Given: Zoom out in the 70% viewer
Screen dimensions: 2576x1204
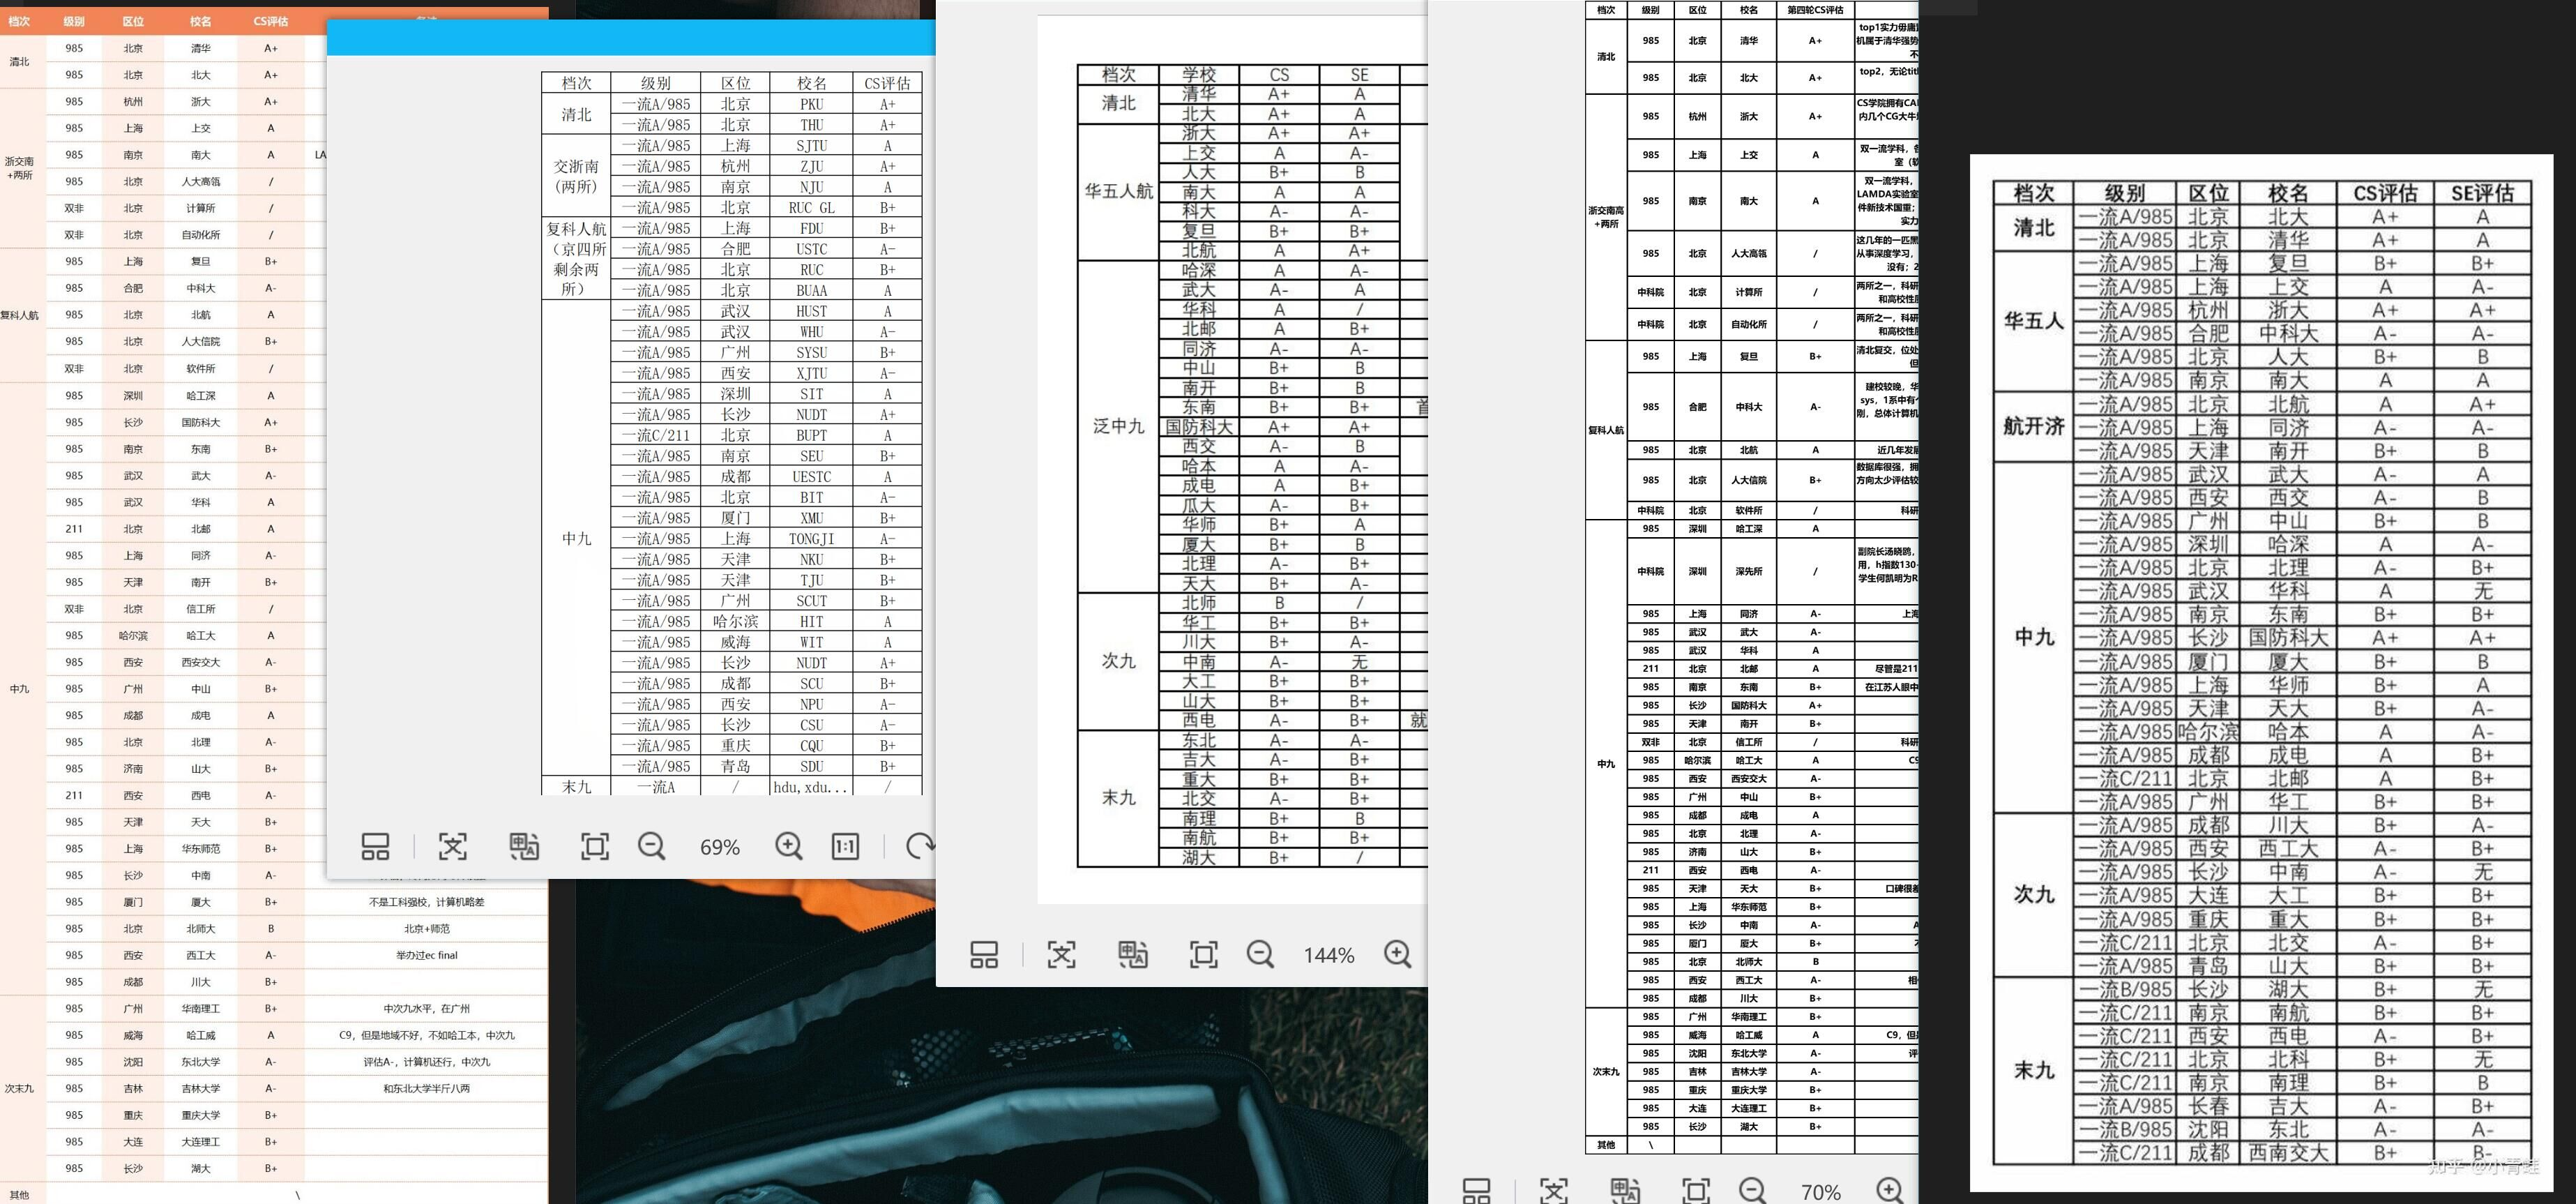Looking at the screenshot, I should click(x=1753, y=1190).
